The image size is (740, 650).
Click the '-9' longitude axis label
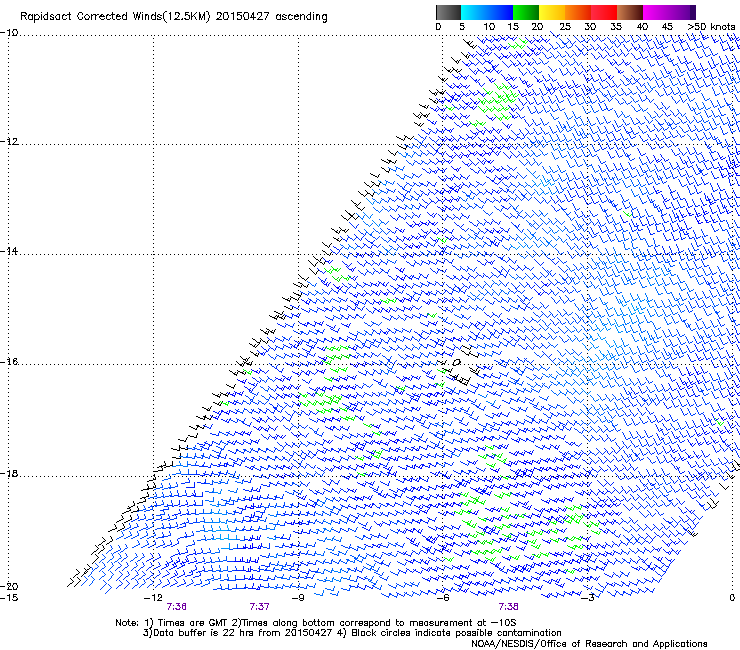[x=298, y=598]
